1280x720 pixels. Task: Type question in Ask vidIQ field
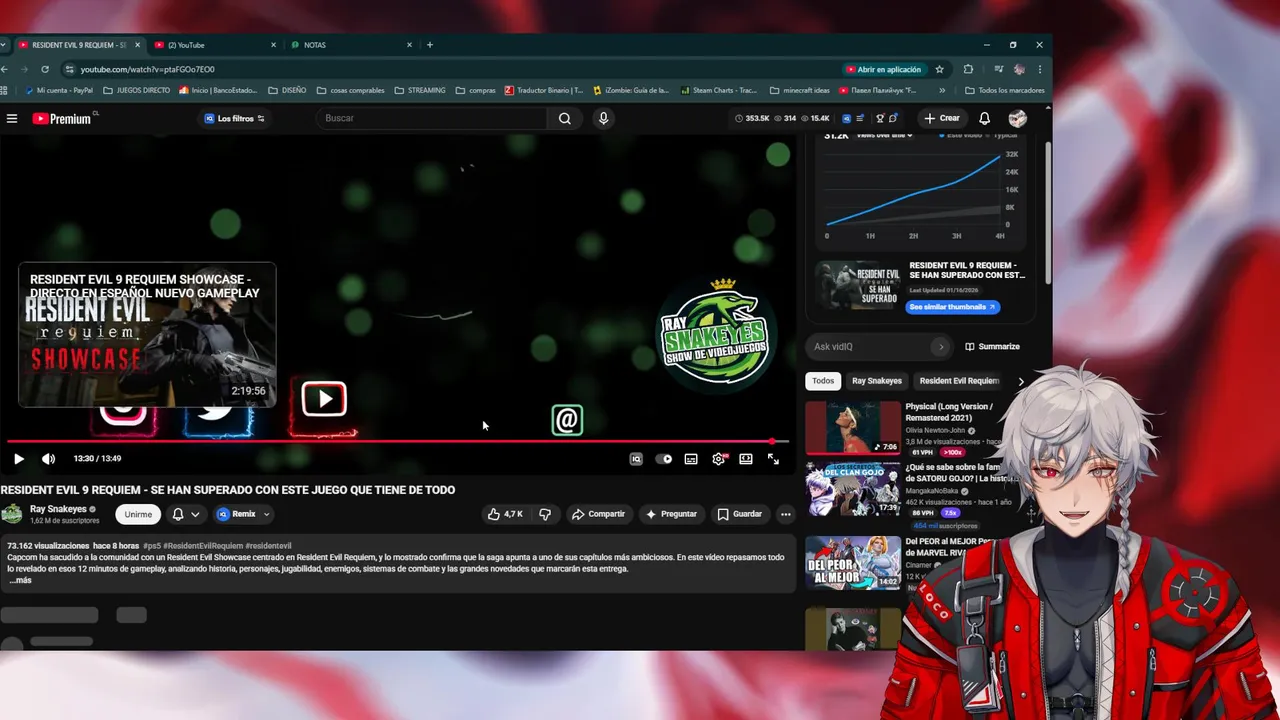click(870, 347)
